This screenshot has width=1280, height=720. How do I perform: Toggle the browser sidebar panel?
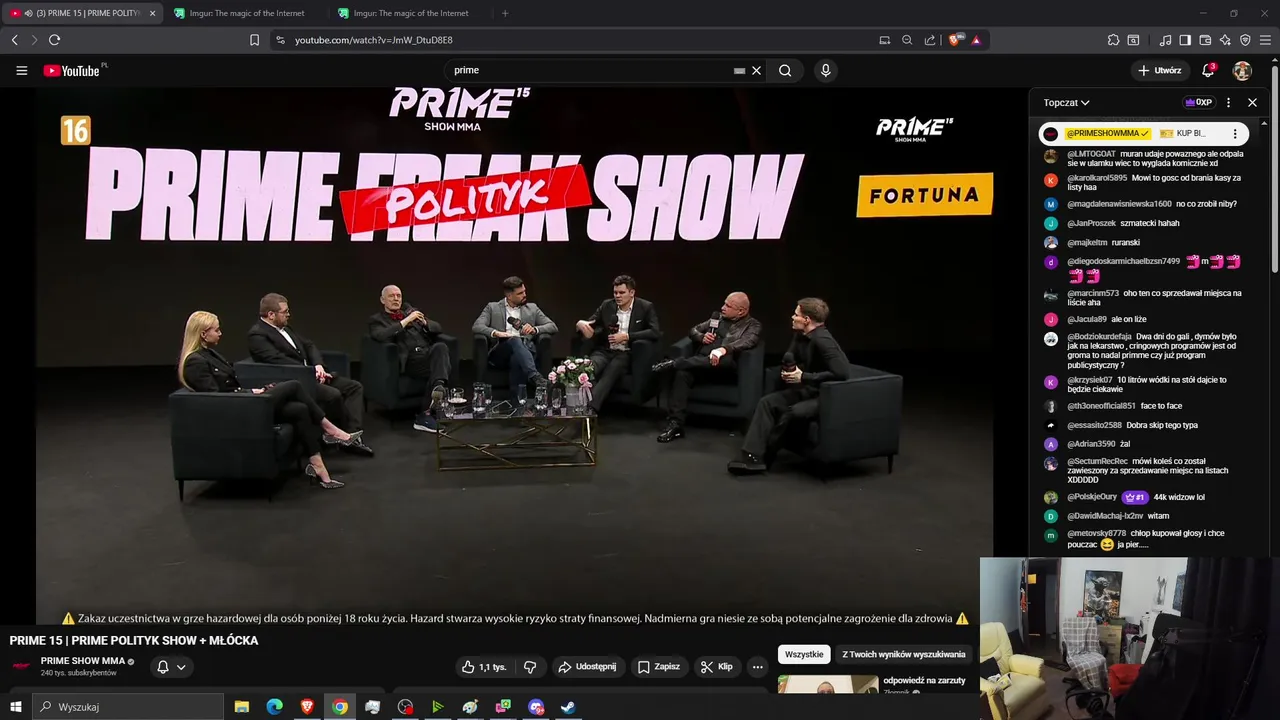[x=1185, y=40]
